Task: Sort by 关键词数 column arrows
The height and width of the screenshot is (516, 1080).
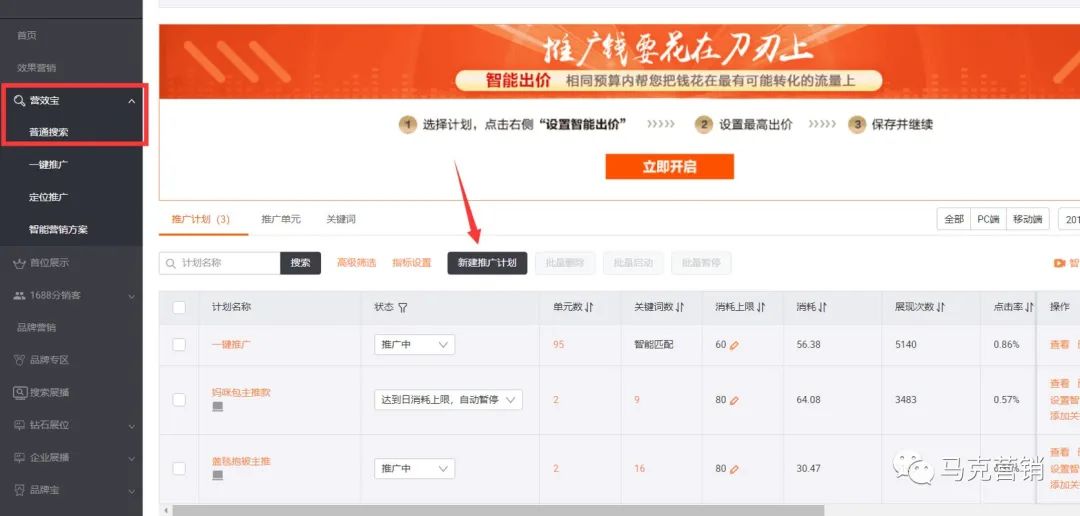Action: pyautogui.click(x=681, y=307)
